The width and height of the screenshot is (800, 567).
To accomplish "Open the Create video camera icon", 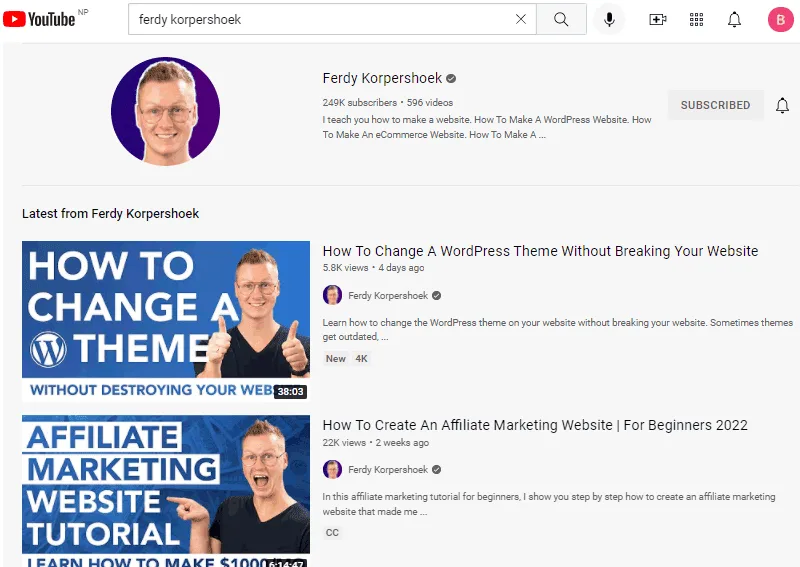I will 658,19.
